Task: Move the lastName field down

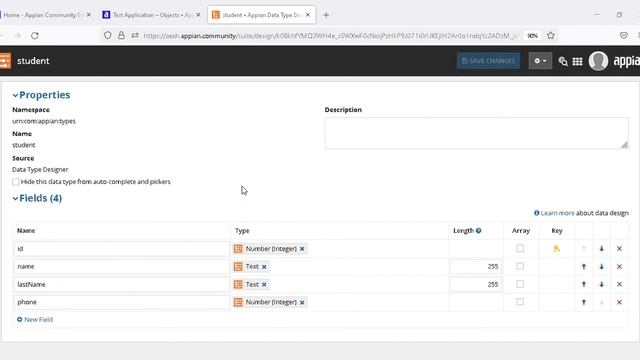Action: (602, 284)
